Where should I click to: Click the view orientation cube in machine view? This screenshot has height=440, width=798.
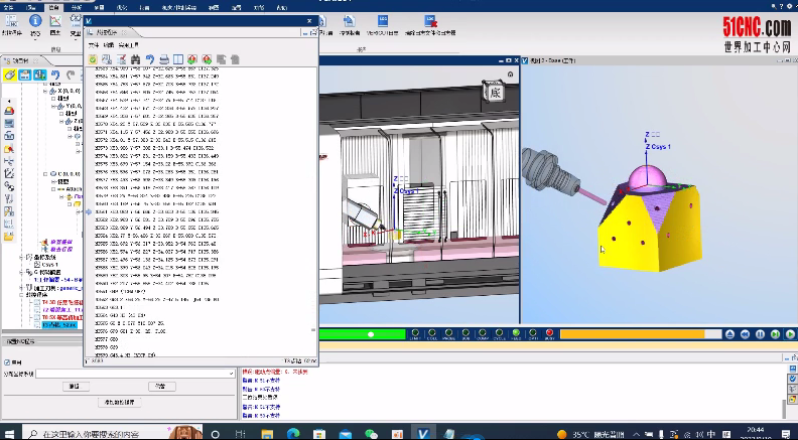click(x=493, y=92)
